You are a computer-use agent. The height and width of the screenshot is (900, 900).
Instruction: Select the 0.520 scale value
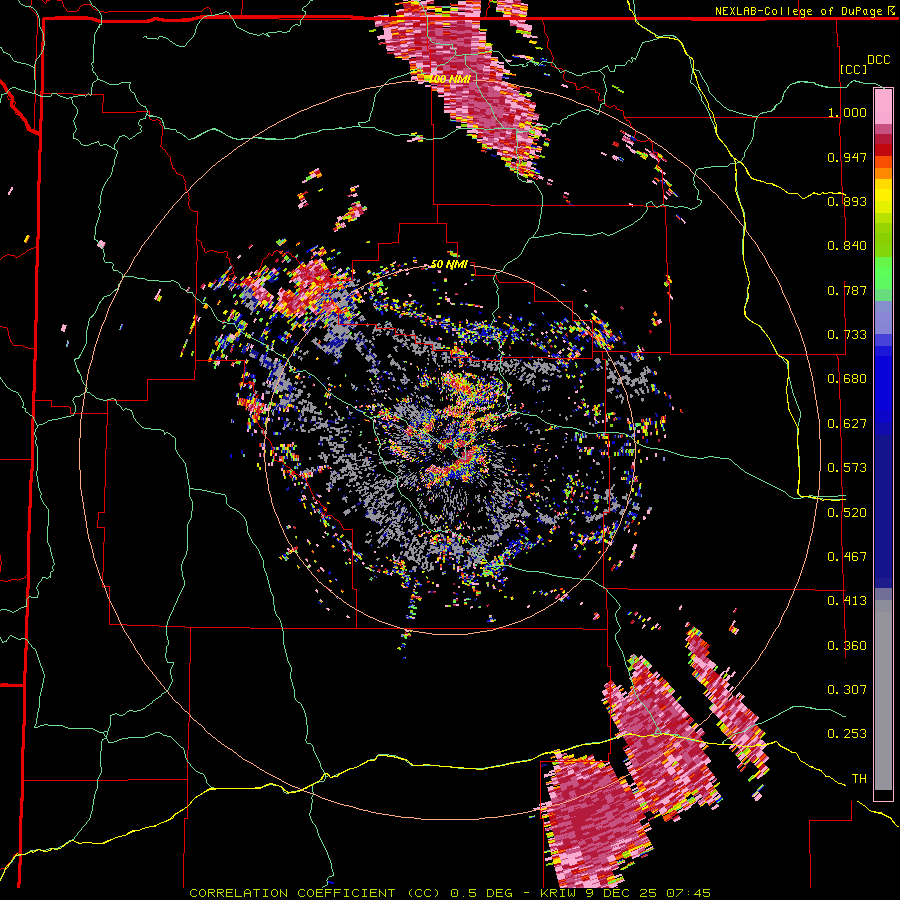847,511
